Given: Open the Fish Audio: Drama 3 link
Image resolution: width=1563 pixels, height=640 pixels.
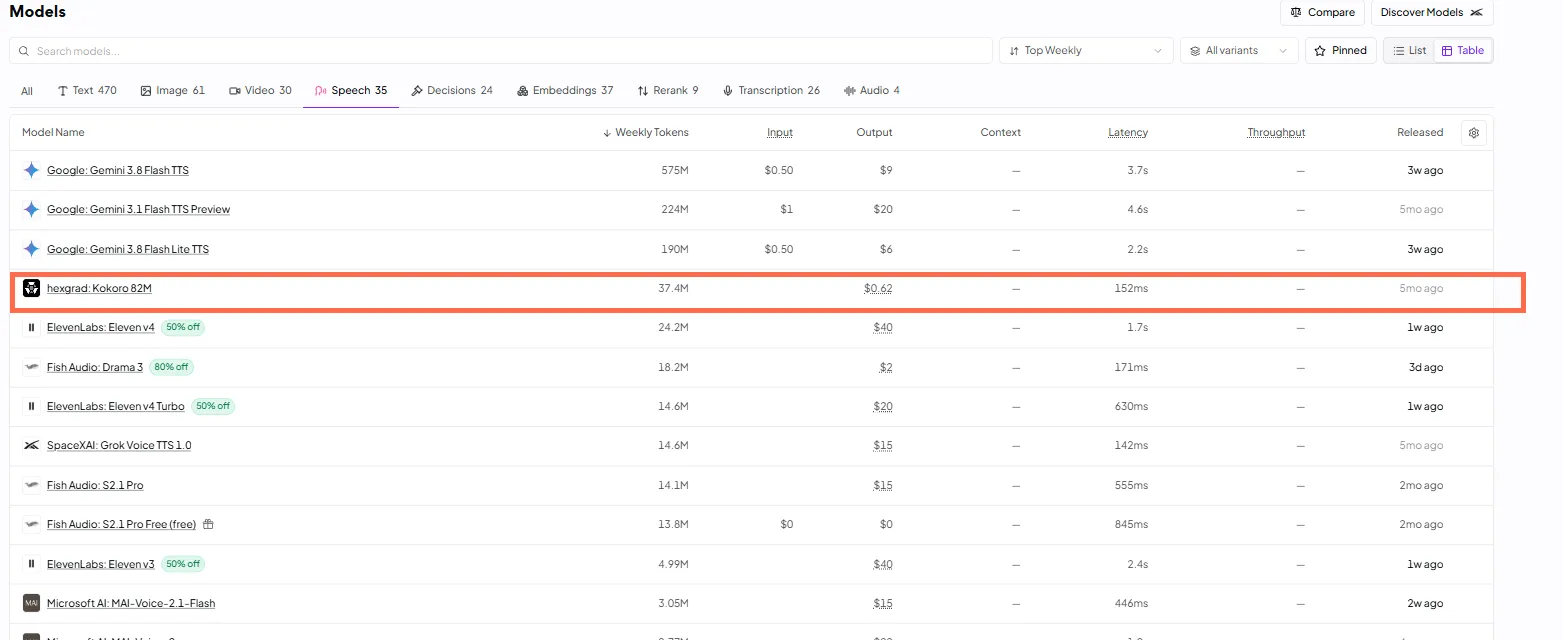Looking at the screenshot, I should pyautogui.click(x=95, y=367).
